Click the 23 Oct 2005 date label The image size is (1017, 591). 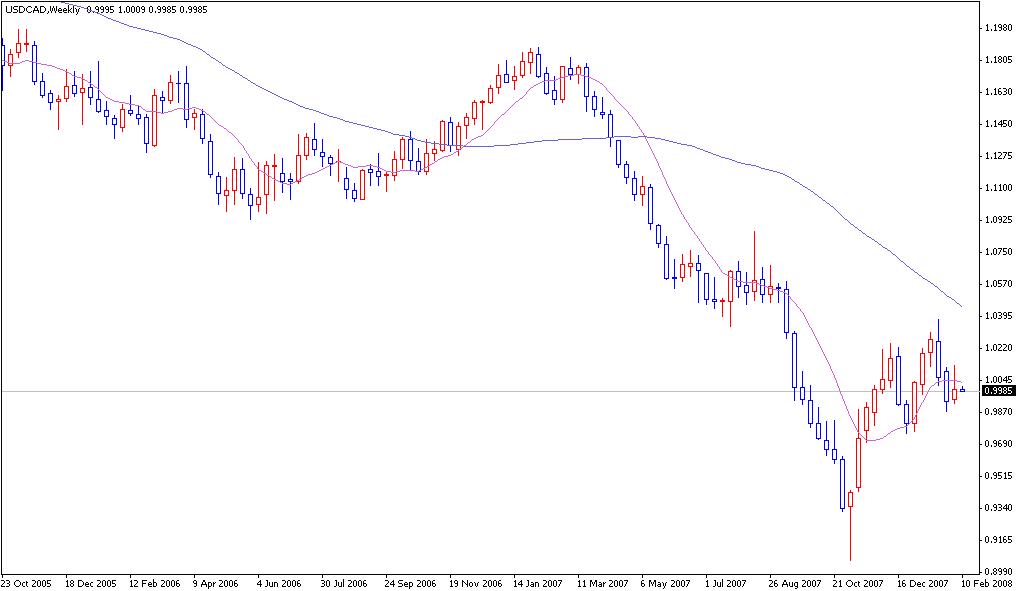click(x=27, y=583)
